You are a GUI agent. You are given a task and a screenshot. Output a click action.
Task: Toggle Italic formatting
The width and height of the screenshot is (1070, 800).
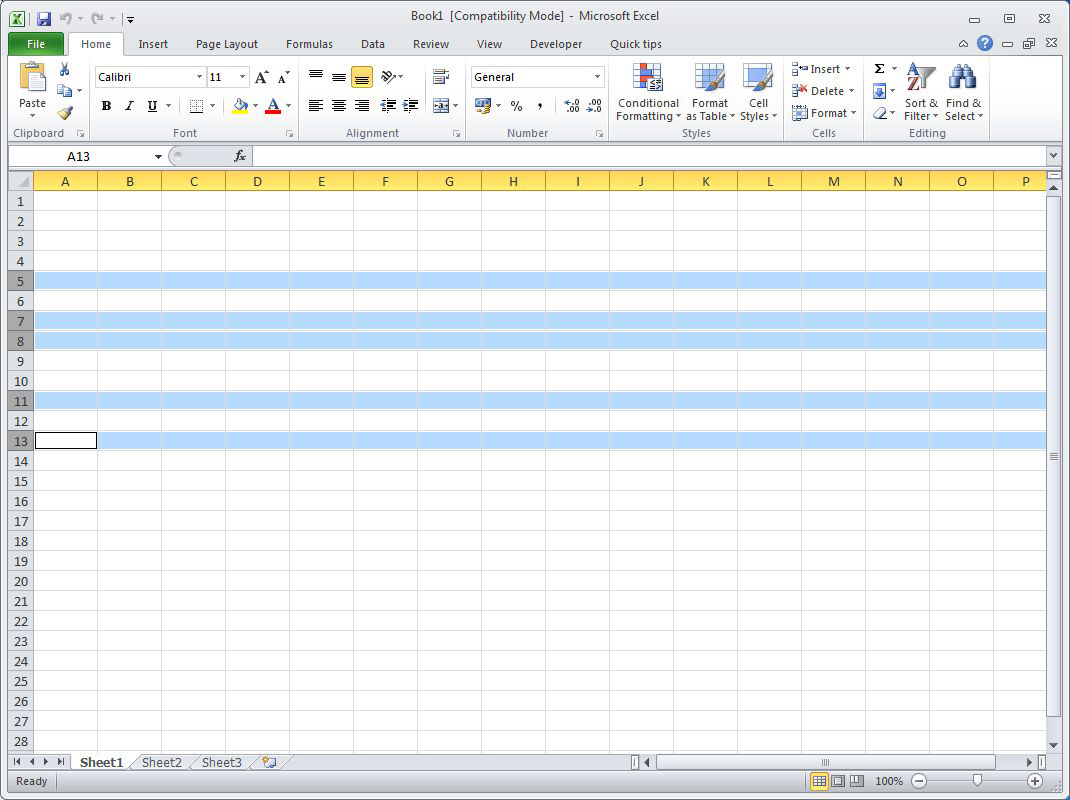(129, 106)
